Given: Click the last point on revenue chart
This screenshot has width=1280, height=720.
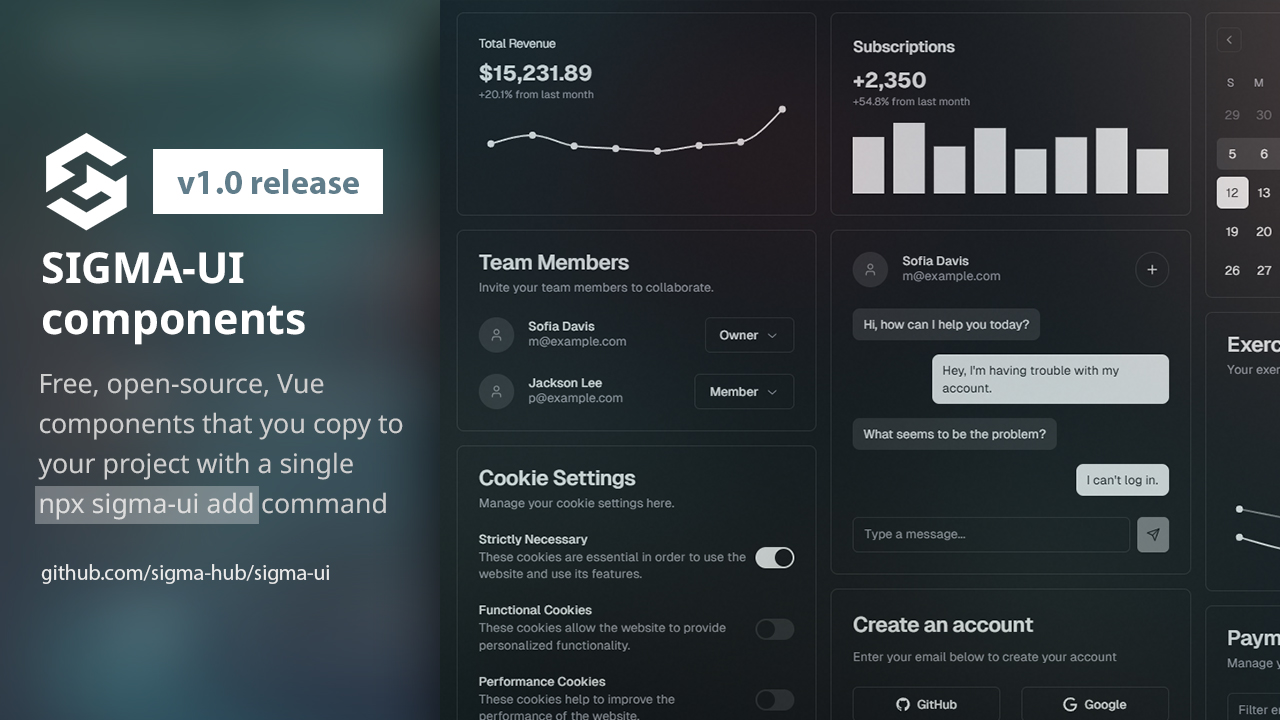Looking at the screenshot, I should click(782, 109).
